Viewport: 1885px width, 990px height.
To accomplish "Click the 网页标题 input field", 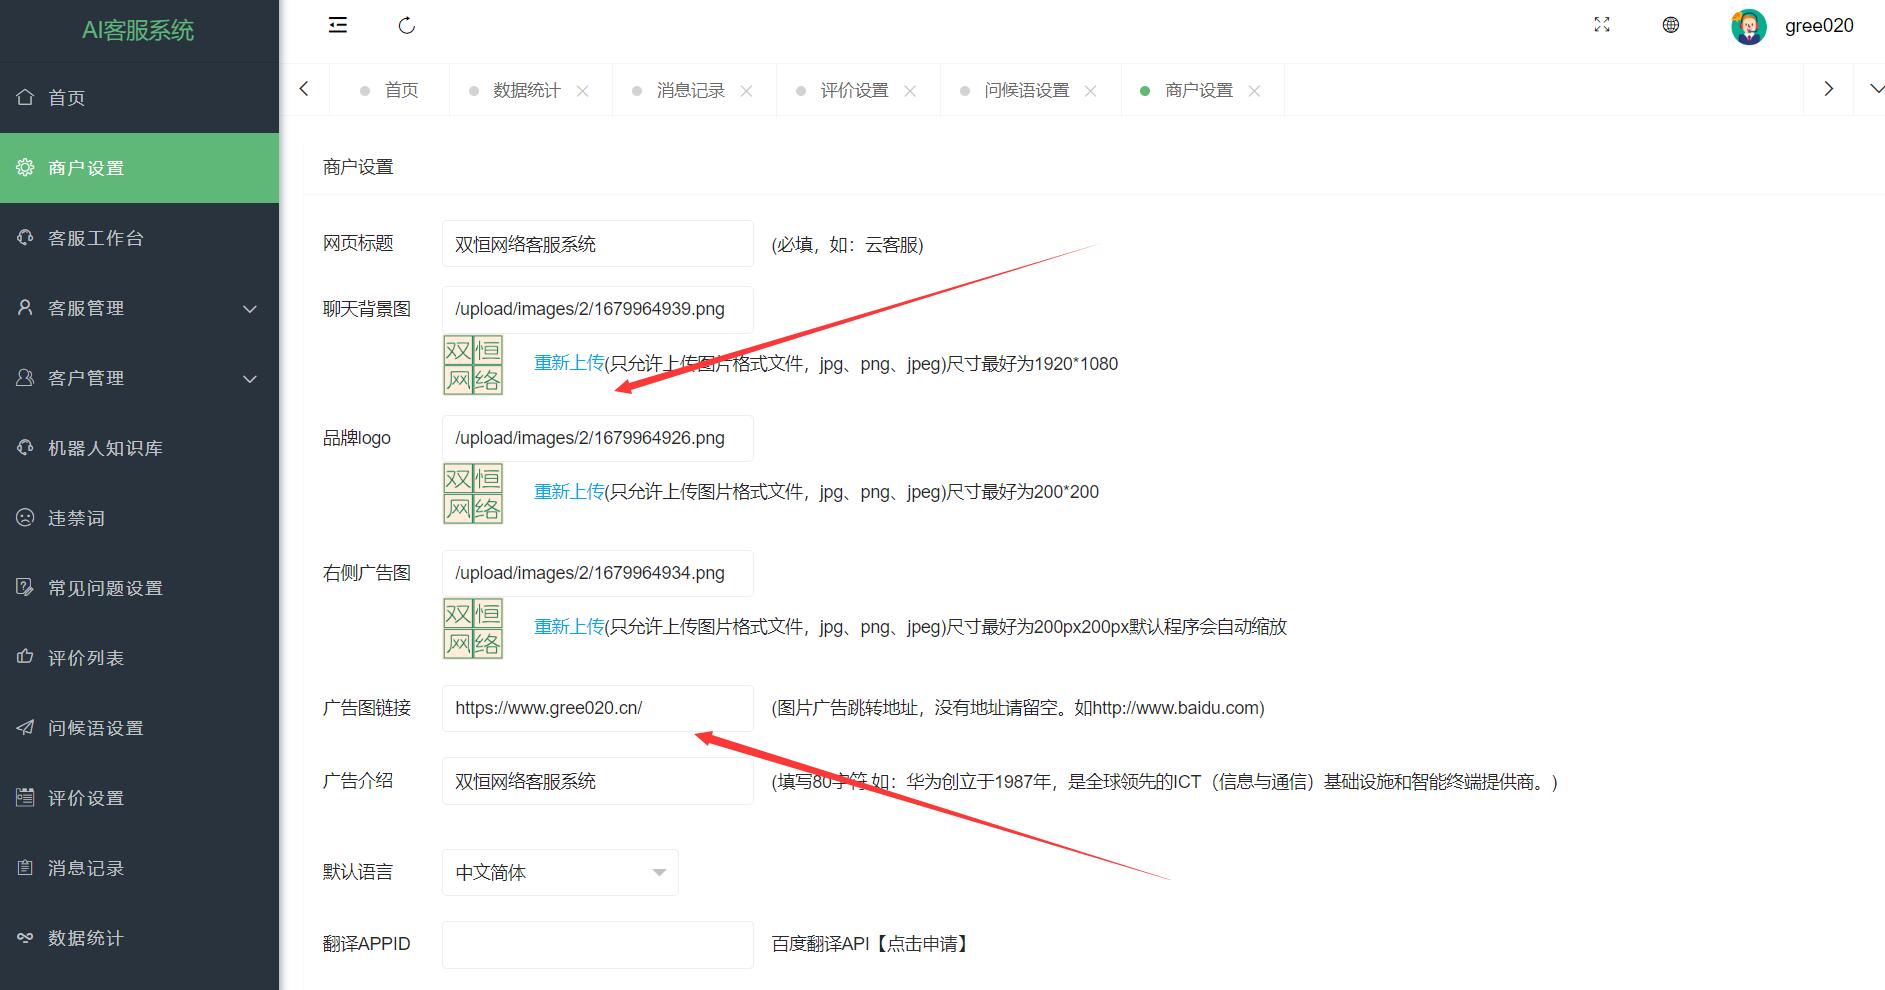I will tap(598, 244).
